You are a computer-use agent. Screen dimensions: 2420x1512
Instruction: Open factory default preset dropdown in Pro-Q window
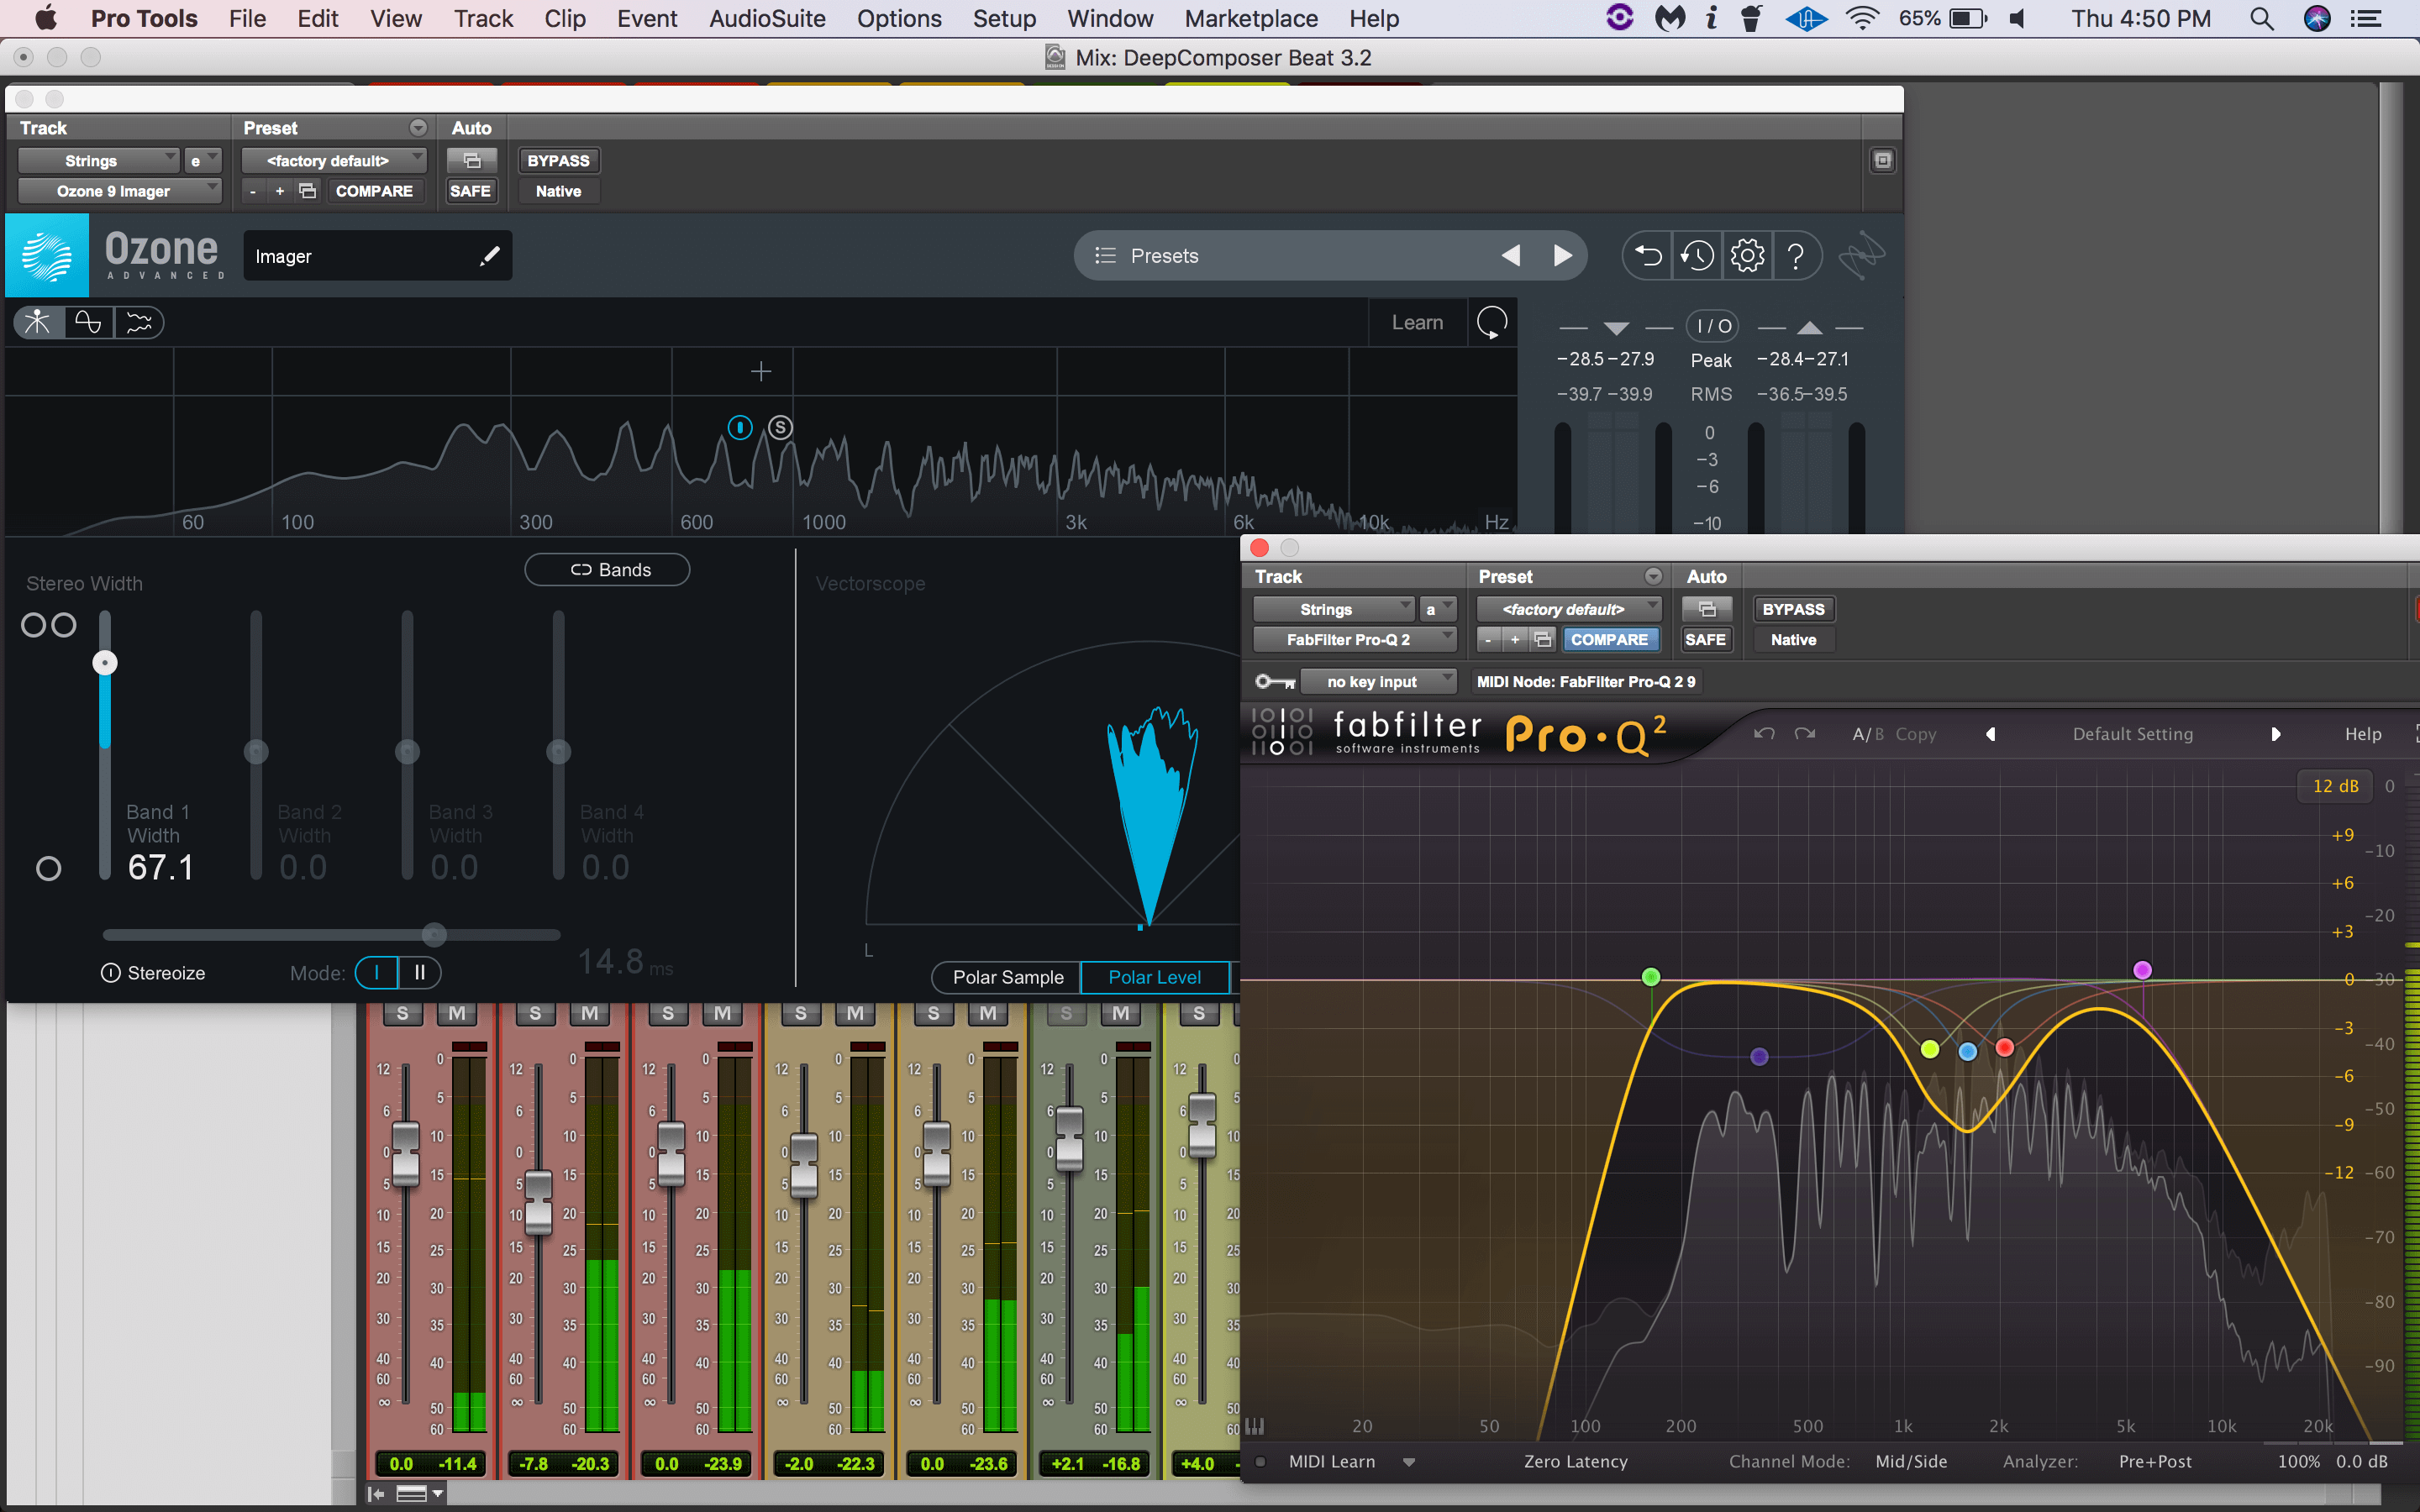(x=1569, y=609)
